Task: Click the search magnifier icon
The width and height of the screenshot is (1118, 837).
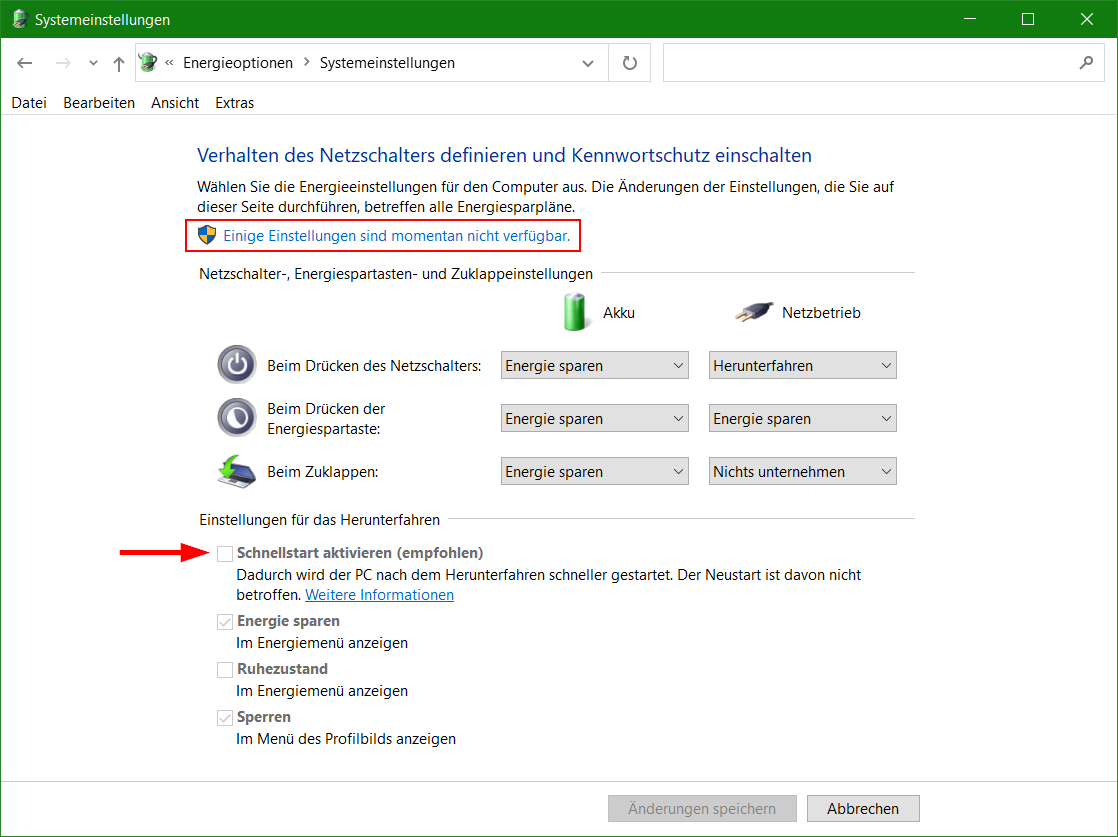Action: pyautogui.click(x=1086, y=63)
